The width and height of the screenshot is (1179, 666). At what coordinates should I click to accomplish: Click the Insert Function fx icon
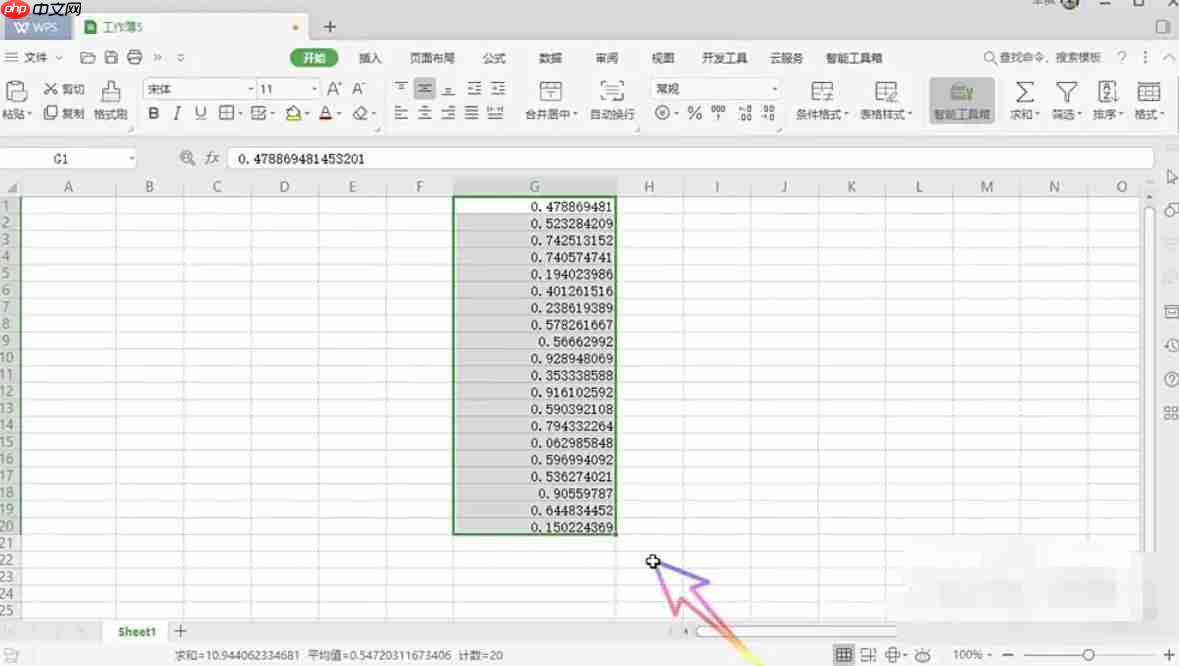pyautogui.click(x=210, y=158)
